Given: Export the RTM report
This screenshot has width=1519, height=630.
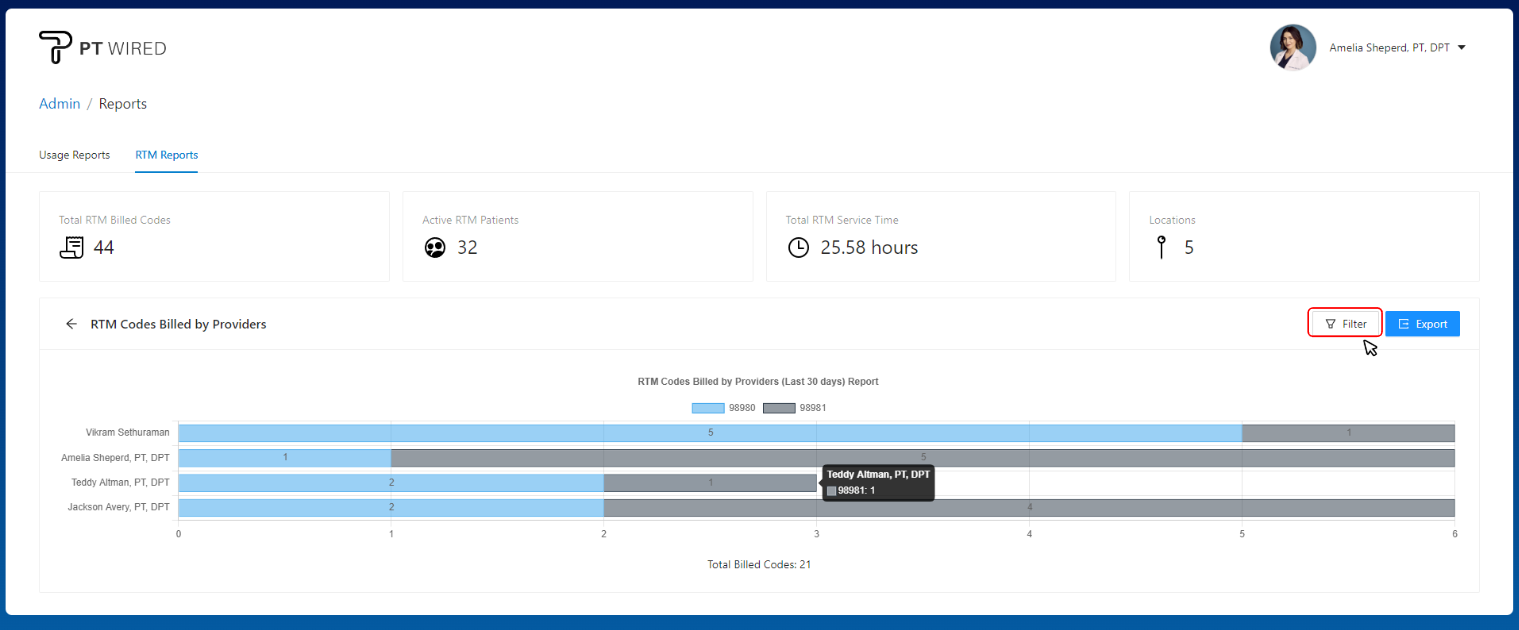Looking at the screenshot, I should coord(1422,324).
